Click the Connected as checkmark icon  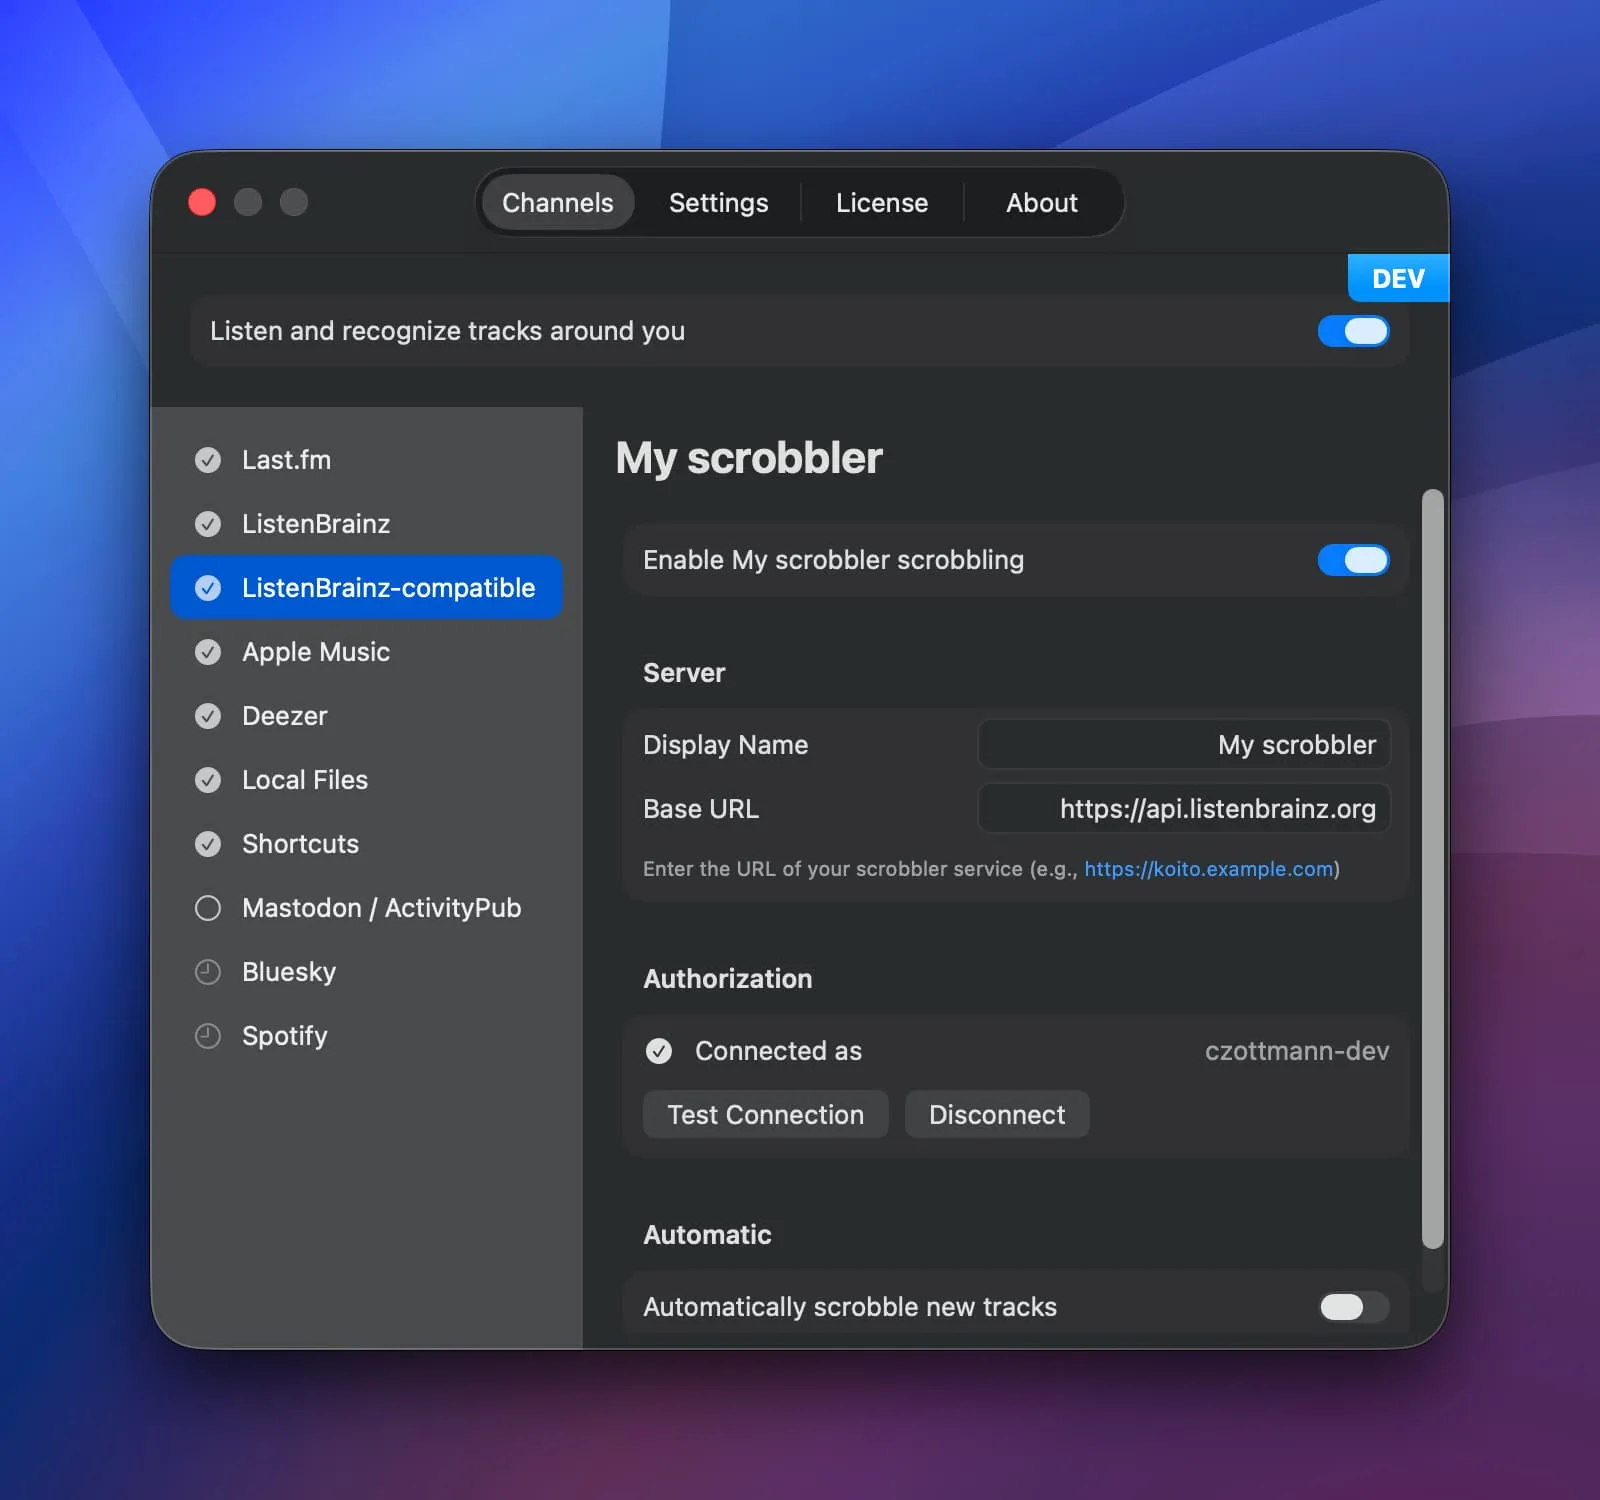[658, 1051]
